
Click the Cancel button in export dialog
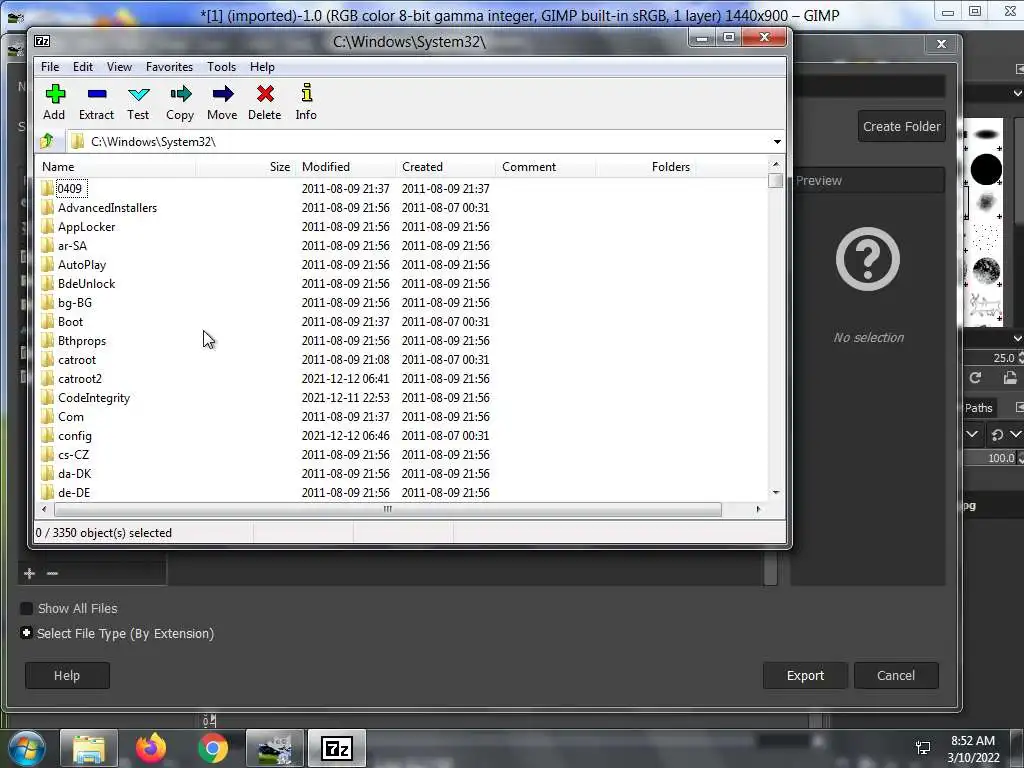pyautogui.click(x=896, y=675)
